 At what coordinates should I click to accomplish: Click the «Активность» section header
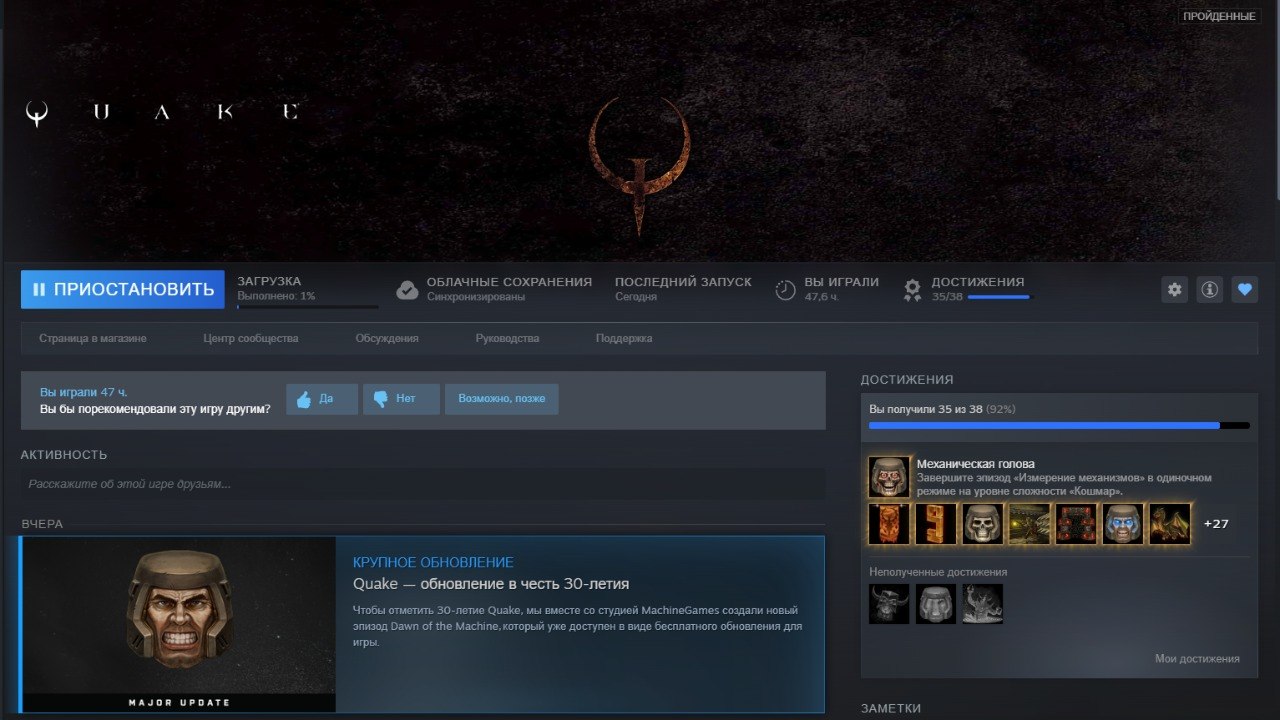64,455
